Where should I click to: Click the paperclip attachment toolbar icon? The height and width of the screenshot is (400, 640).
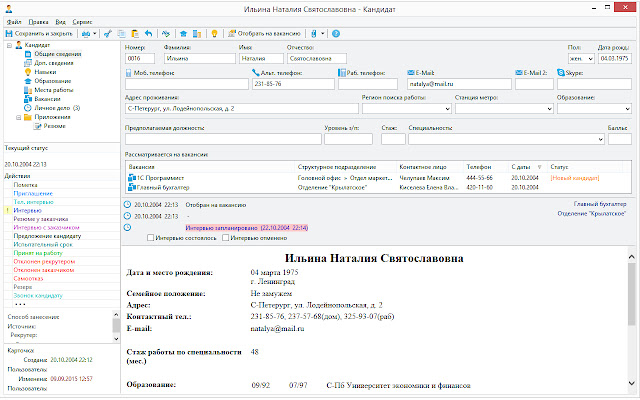pos(315,33)
